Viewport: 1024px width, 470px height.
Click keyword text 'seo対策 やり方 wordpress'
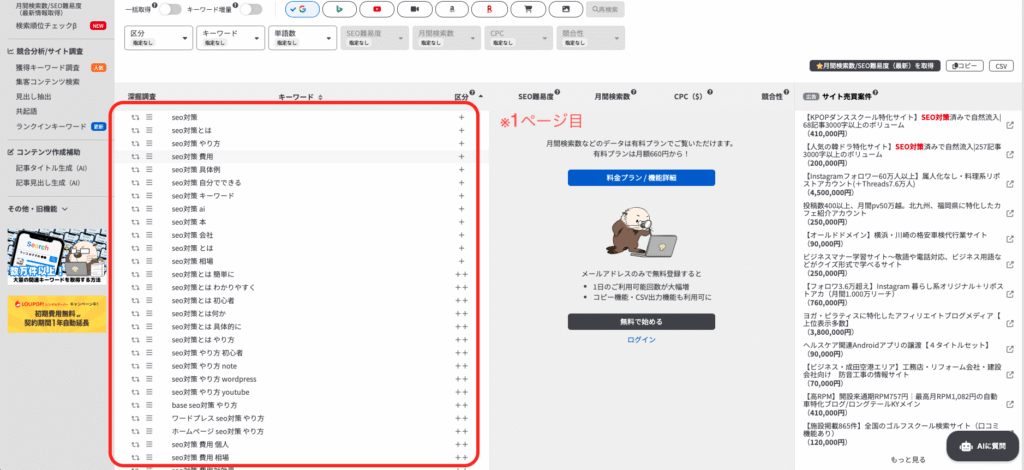pyautogui.click(x=214, y=379)
